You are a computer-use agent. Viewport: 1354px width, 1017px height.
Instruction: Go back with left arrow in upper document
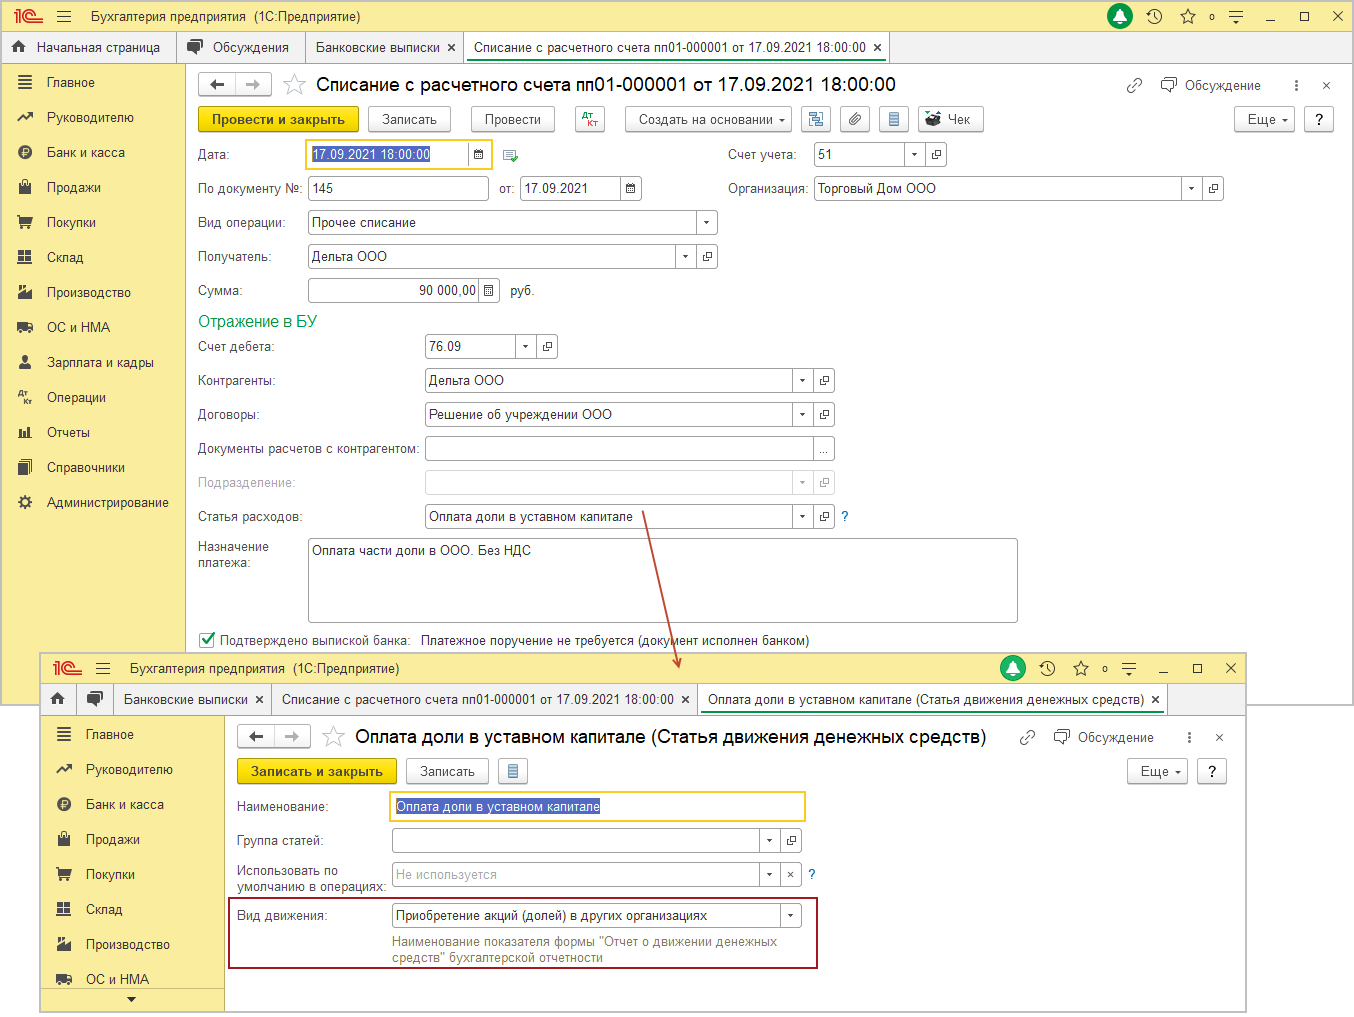tap(217, 85)
